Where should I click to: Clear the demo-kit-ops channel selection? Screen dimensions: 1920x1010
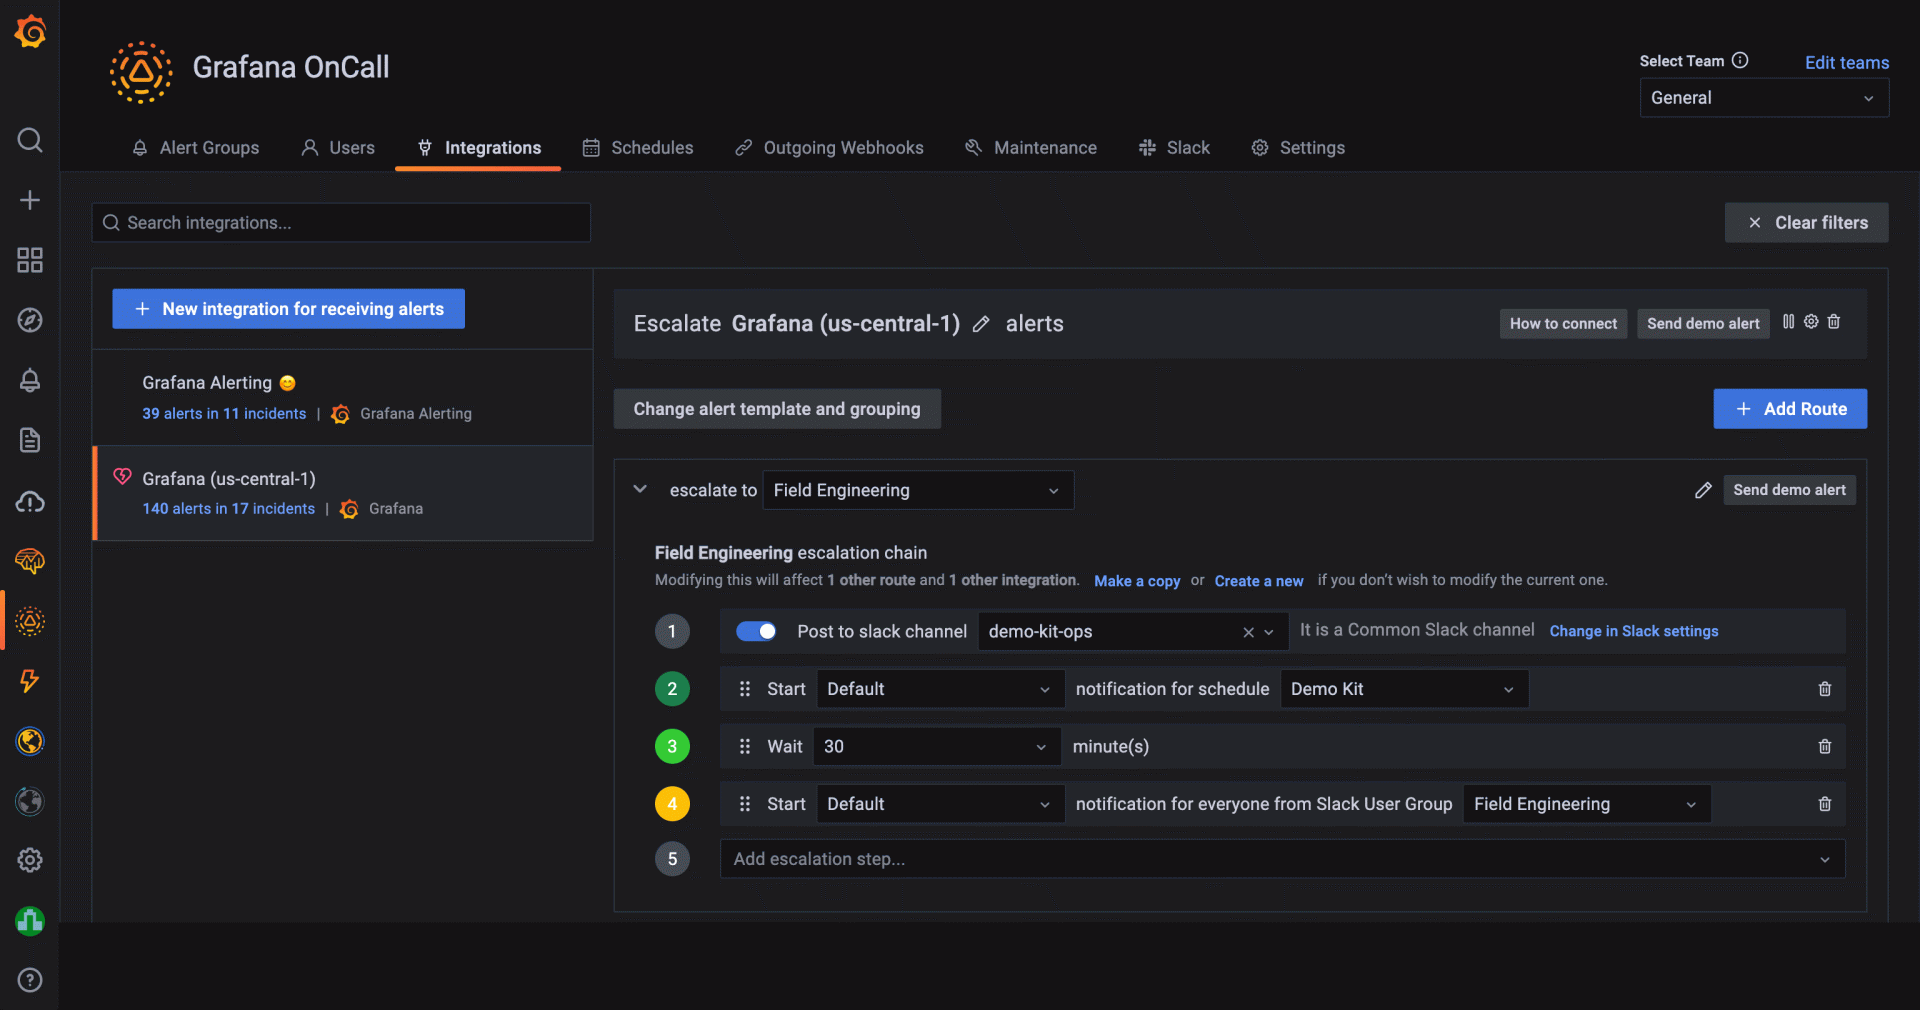[1248, 632]
